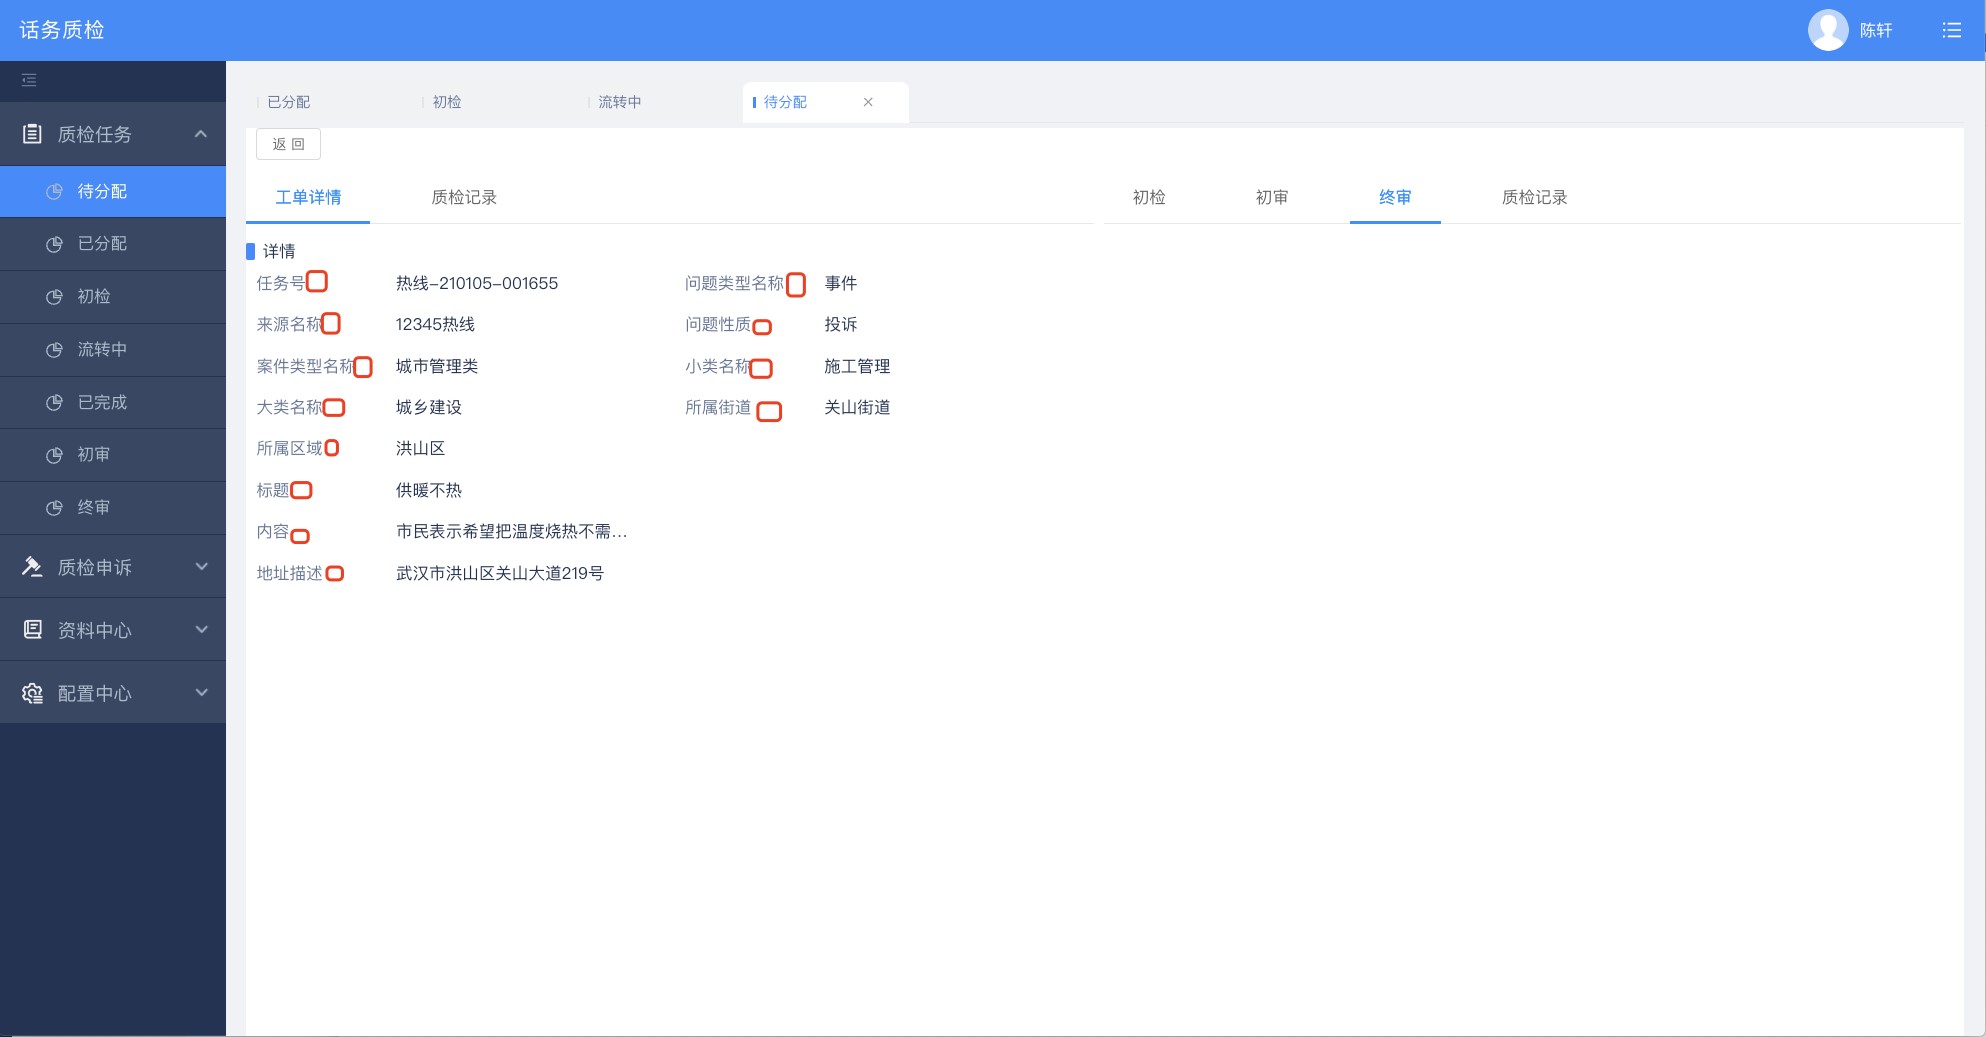Switch to the 初检 page tab in tab bar
Viewport: 1986px width, 1037px height.
point(447,102)
